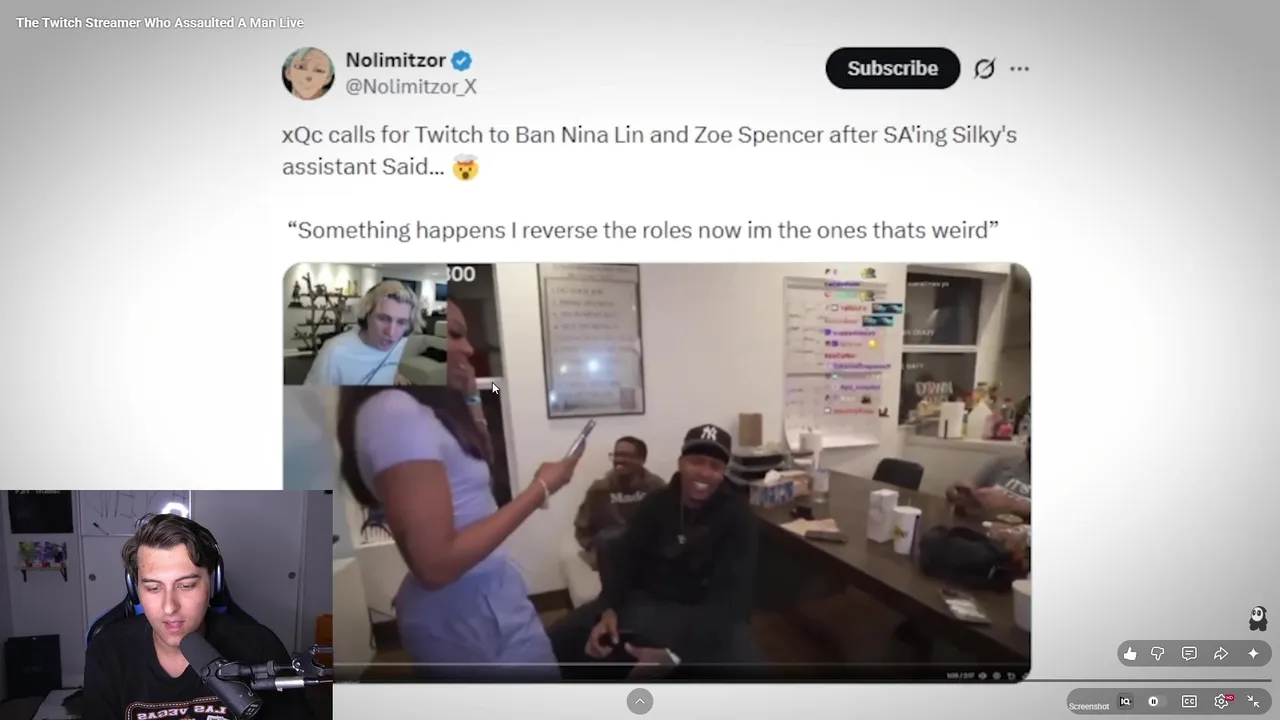The height and width of the screenshot is (720, 1280).
Task: Like the video with thumbs up
Action: click(x=1130, y=654)
